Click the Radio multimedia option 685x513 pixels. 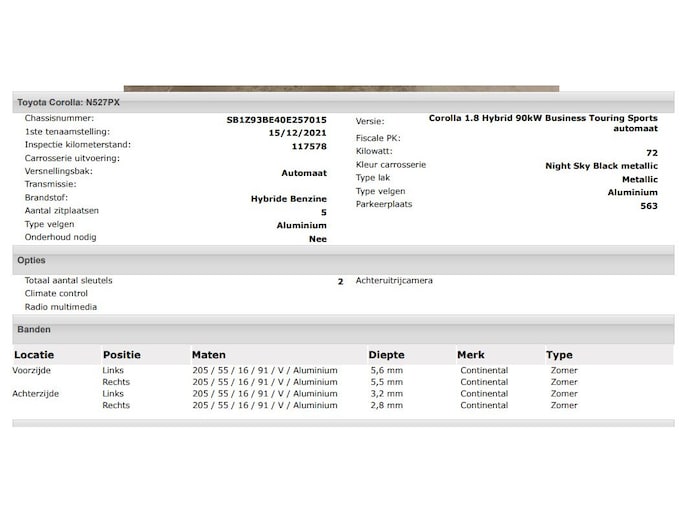(61, 307)
